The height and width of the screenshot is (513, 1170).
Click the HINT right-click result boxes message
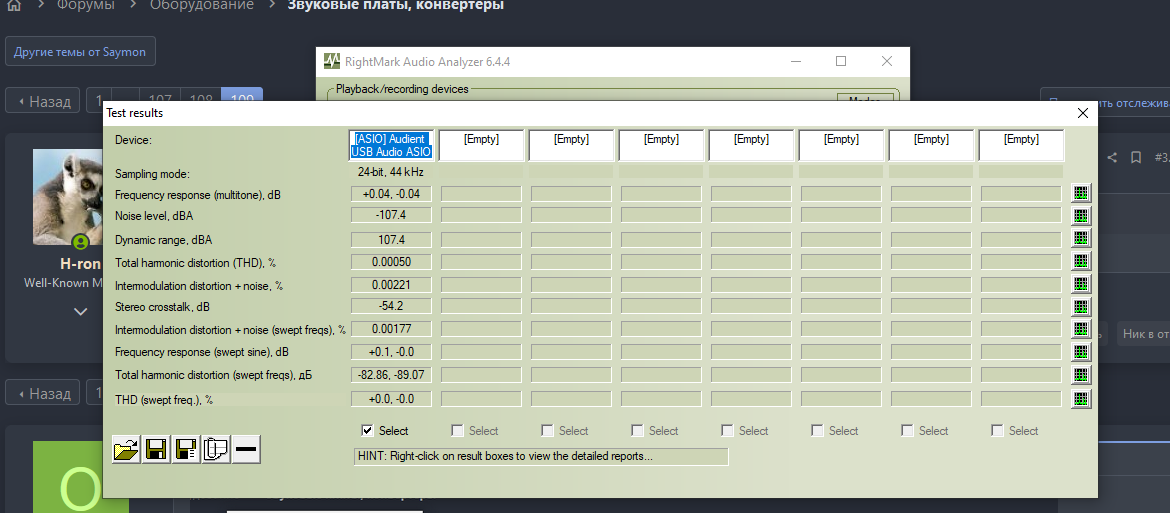pos(541,456)
